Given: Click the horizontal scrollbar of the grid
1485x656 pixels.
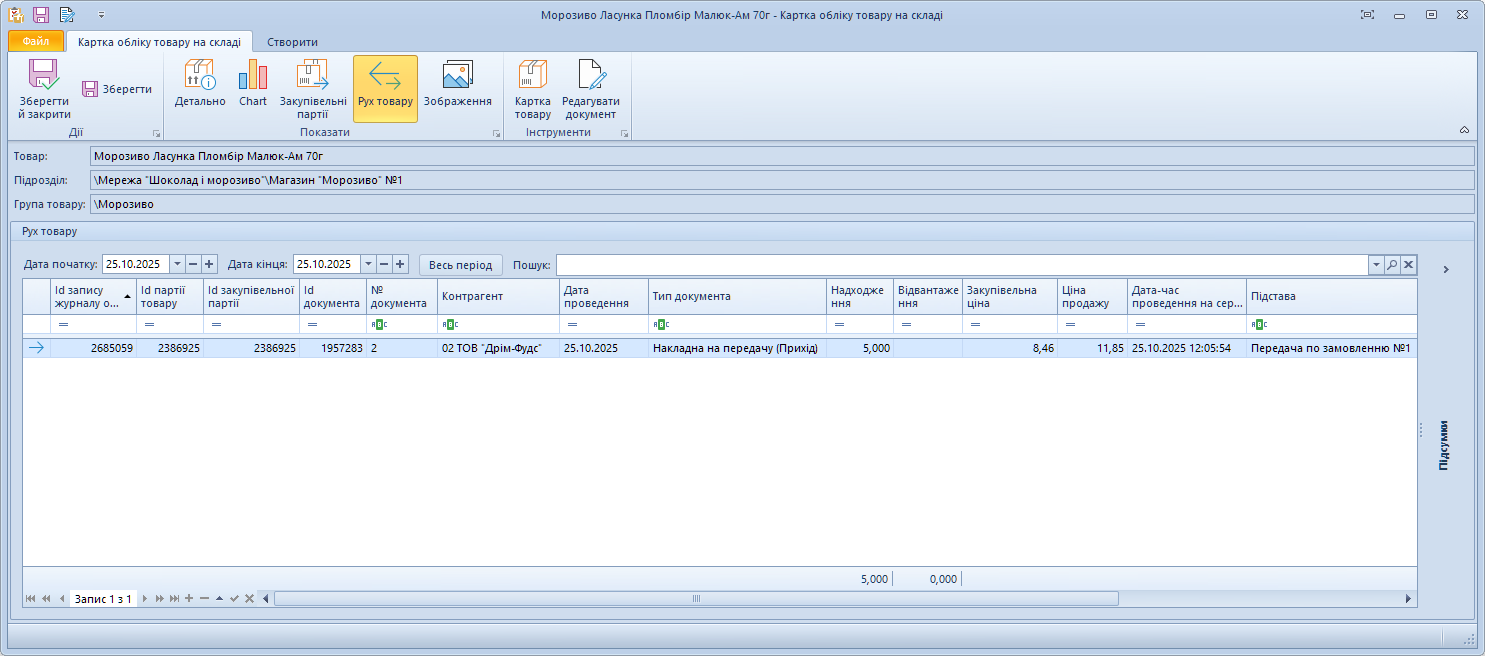Looking at the screenshot, I should (x=695, y=598).
